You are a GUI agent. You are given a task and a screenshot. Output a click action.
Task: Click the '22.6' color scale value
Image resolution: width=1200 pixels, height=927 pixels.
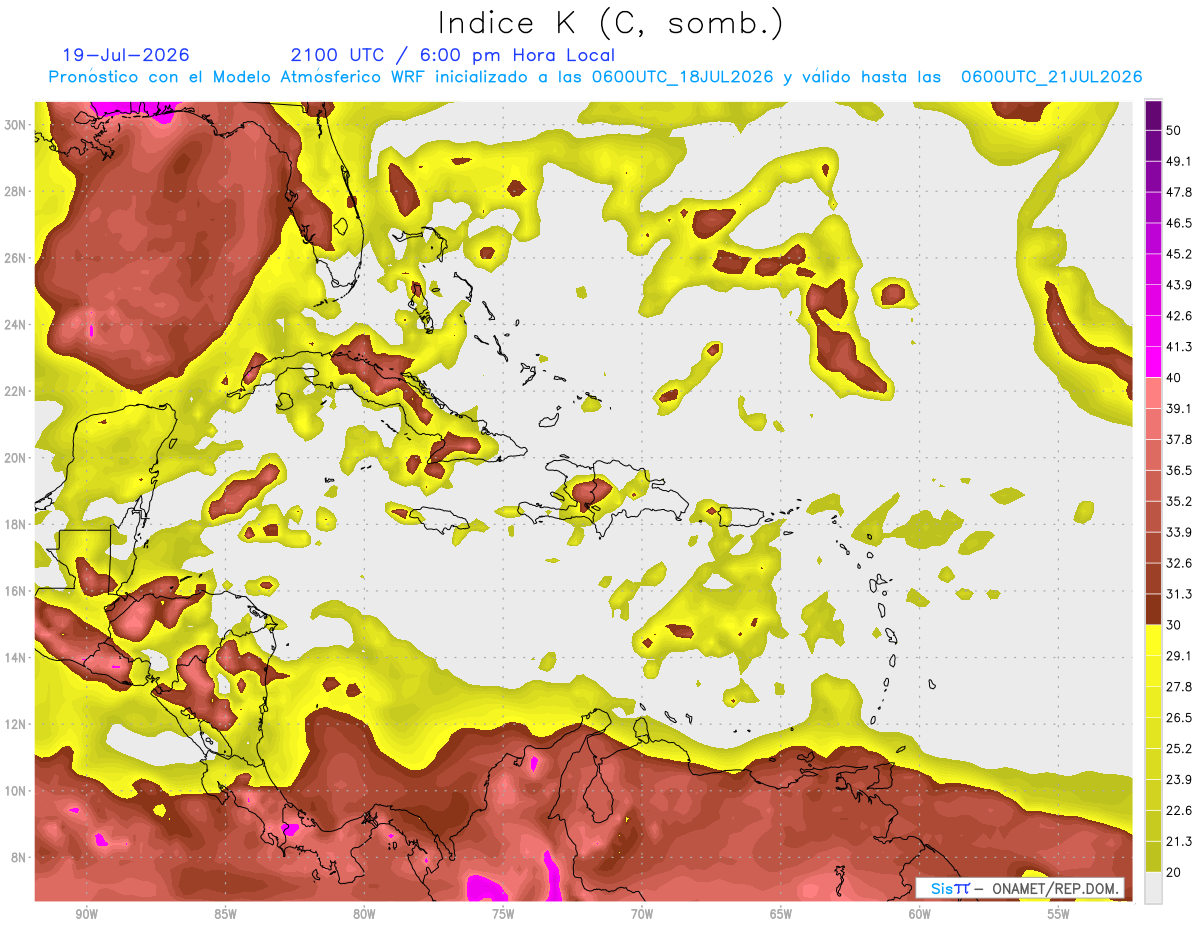pos(1178,811)
